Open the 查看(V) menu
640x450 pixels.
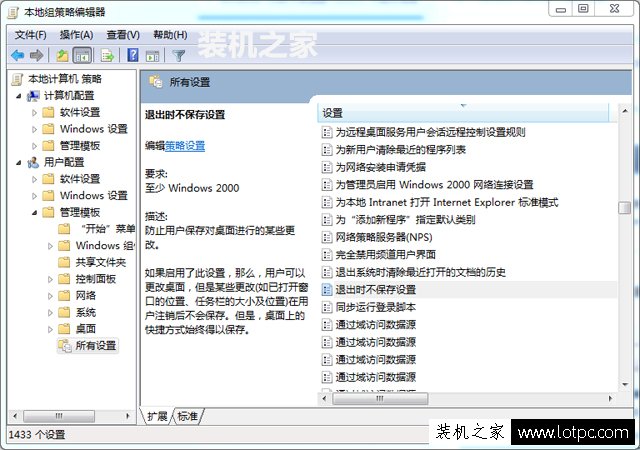pos(123,35)
